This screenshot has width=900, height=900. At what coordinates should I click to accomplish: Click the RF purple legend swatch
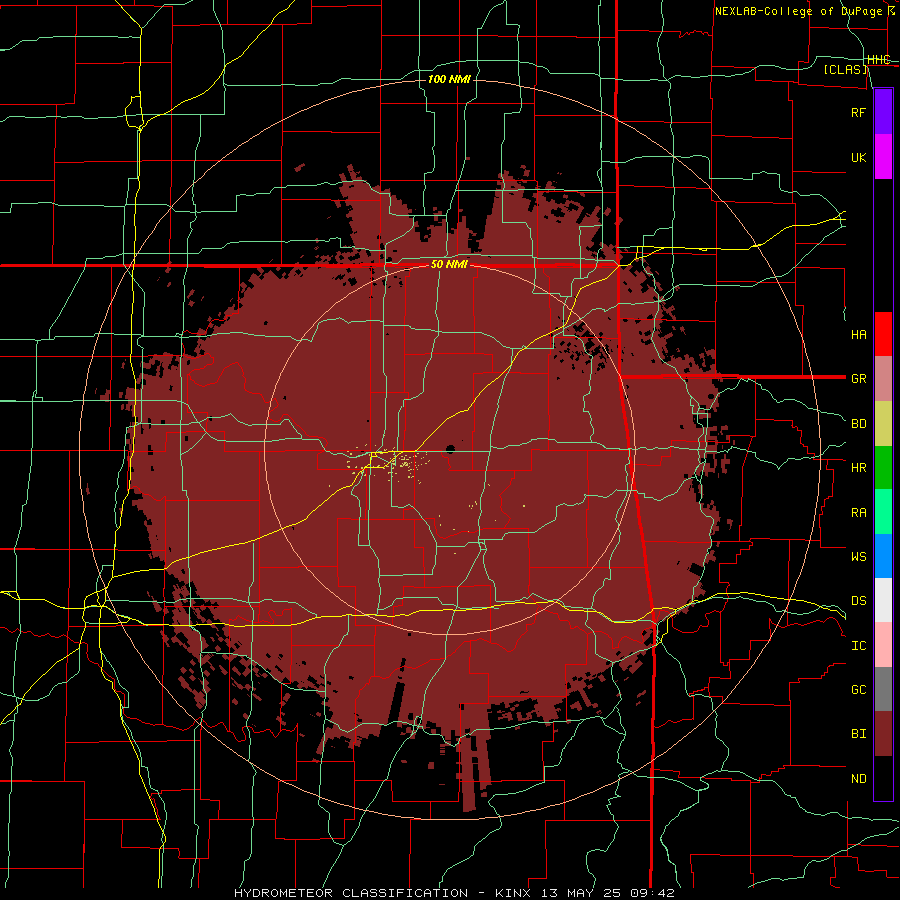[883, 112]
